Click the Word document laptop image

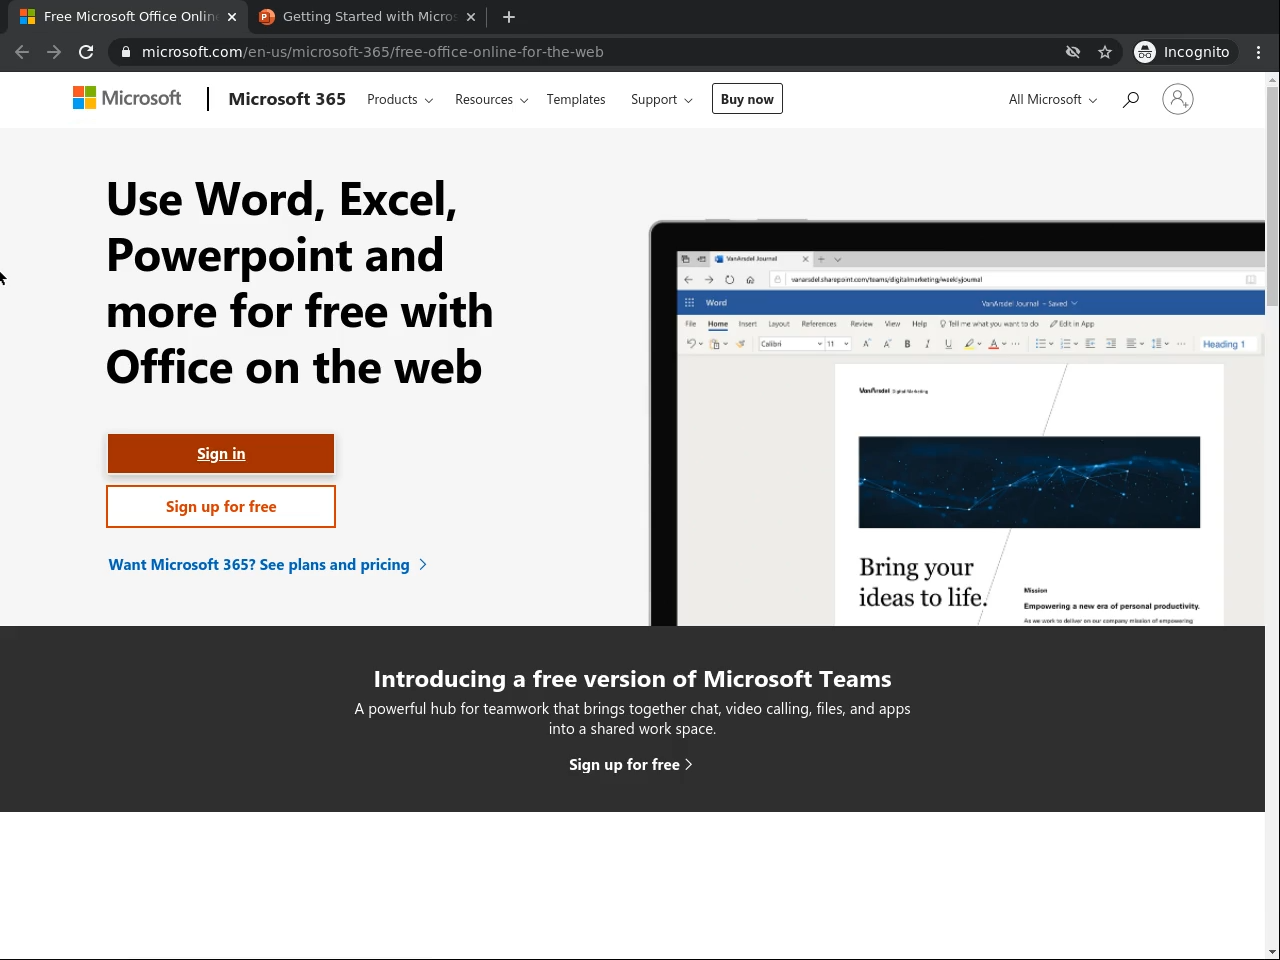point(957,423)
